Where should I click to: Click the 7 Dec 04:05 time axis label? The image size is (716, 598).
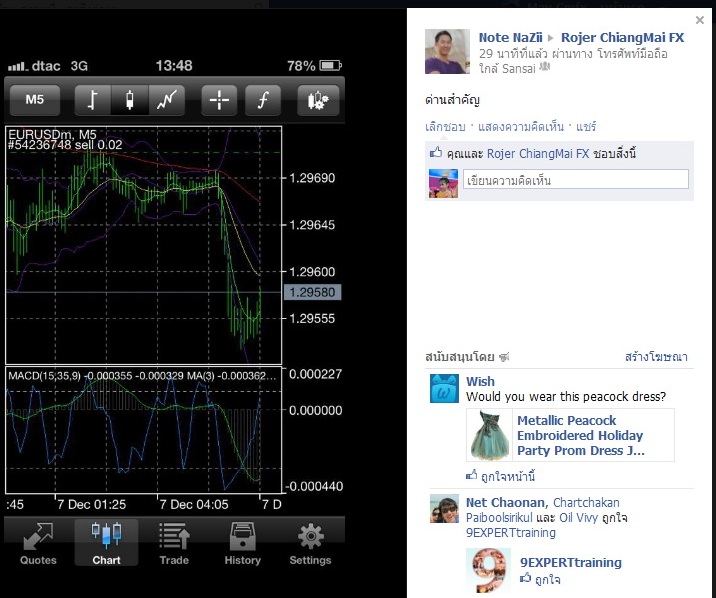tap(194, 504)
